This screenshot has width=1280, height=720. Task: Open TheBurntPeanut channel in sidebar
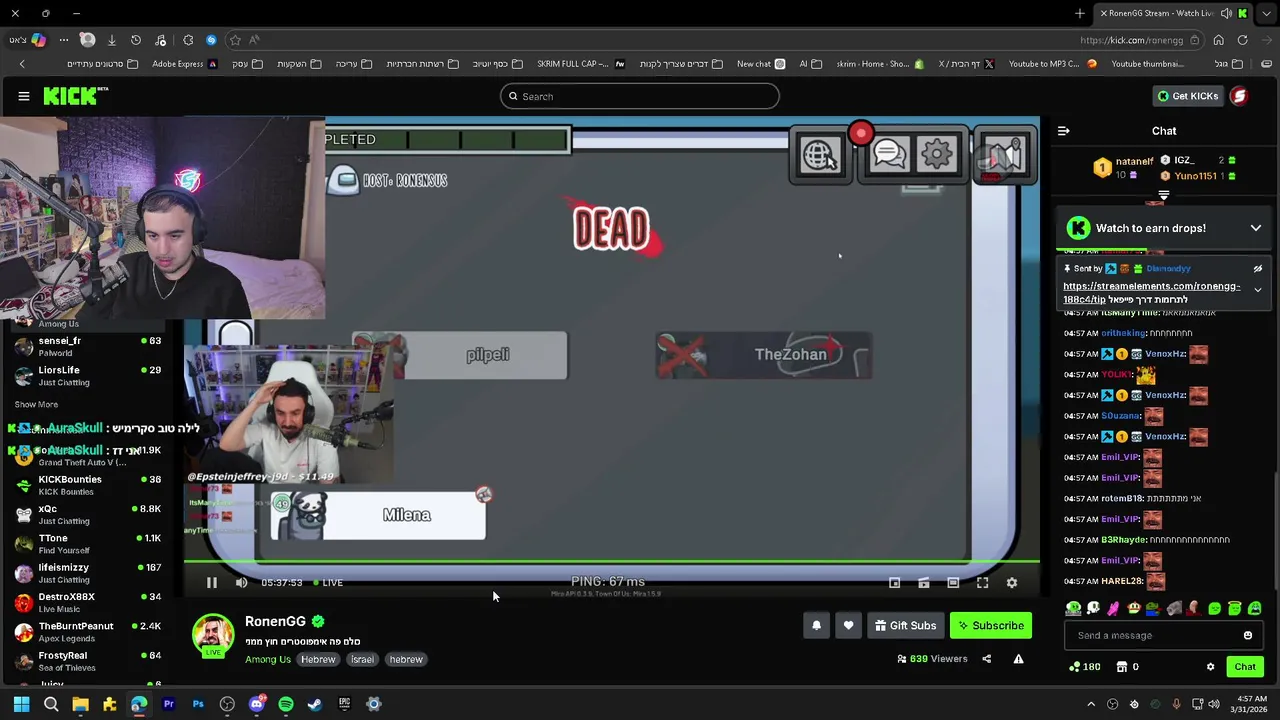click(88, 632)
